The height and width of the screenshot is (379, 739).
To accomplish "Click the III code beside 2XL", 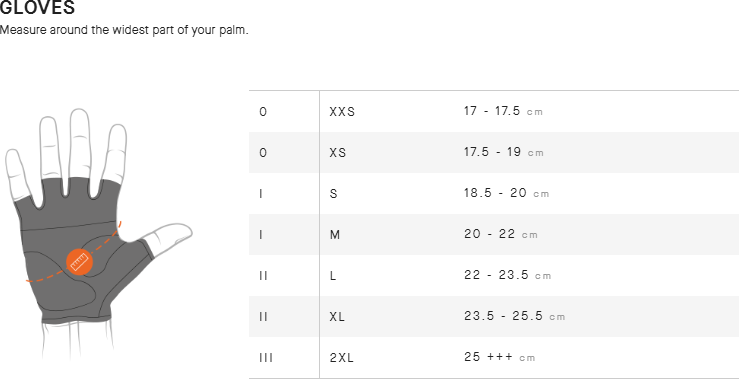I will (x=266, y=358).
